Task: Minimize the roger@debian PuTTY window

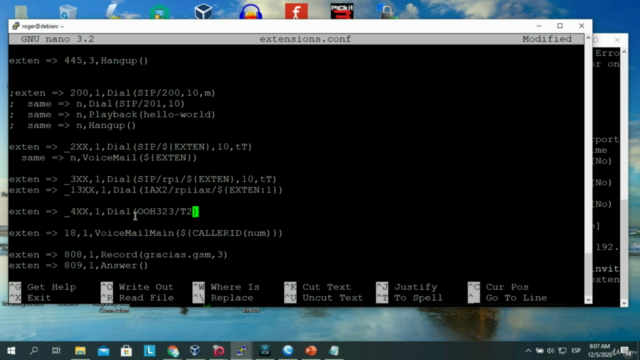Action: click(539, 26)
